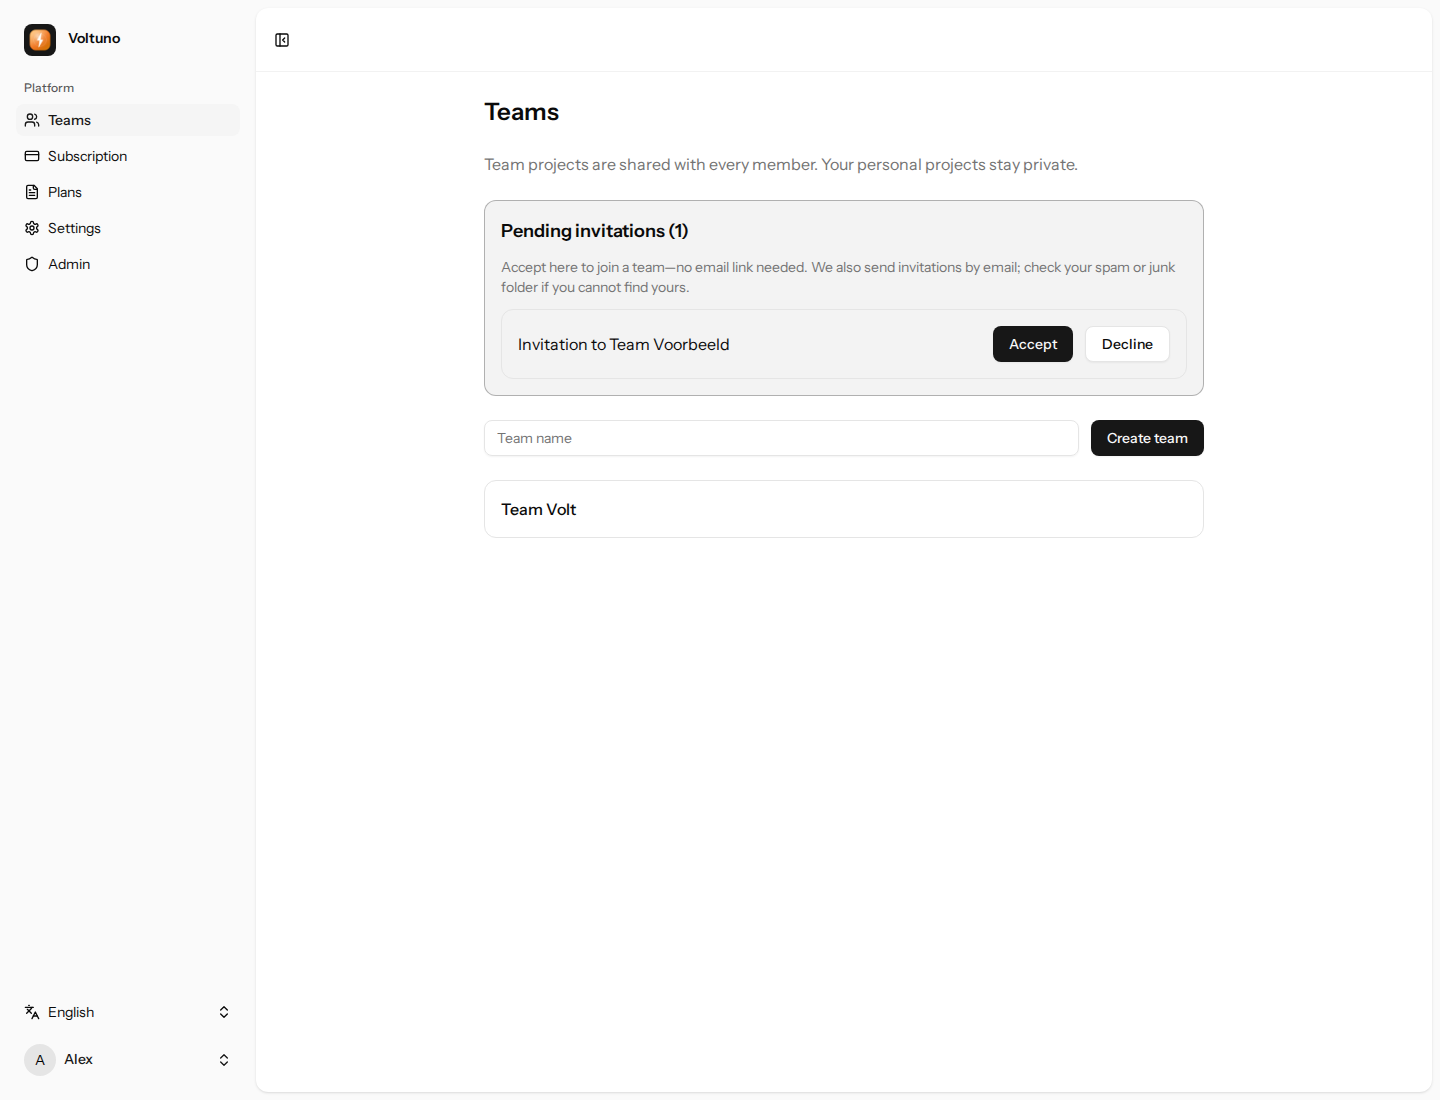Image resolution: width=1440 pixels, height=1100 pixels.
Task: Go to the Teams section
Action: click(128, 120)
